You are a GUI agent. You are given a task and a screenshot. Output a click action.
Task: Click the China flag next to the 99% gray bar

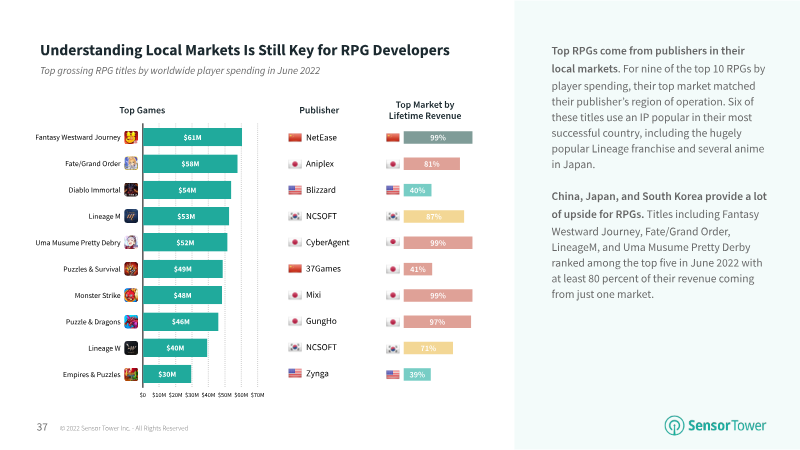coord(393,137)
